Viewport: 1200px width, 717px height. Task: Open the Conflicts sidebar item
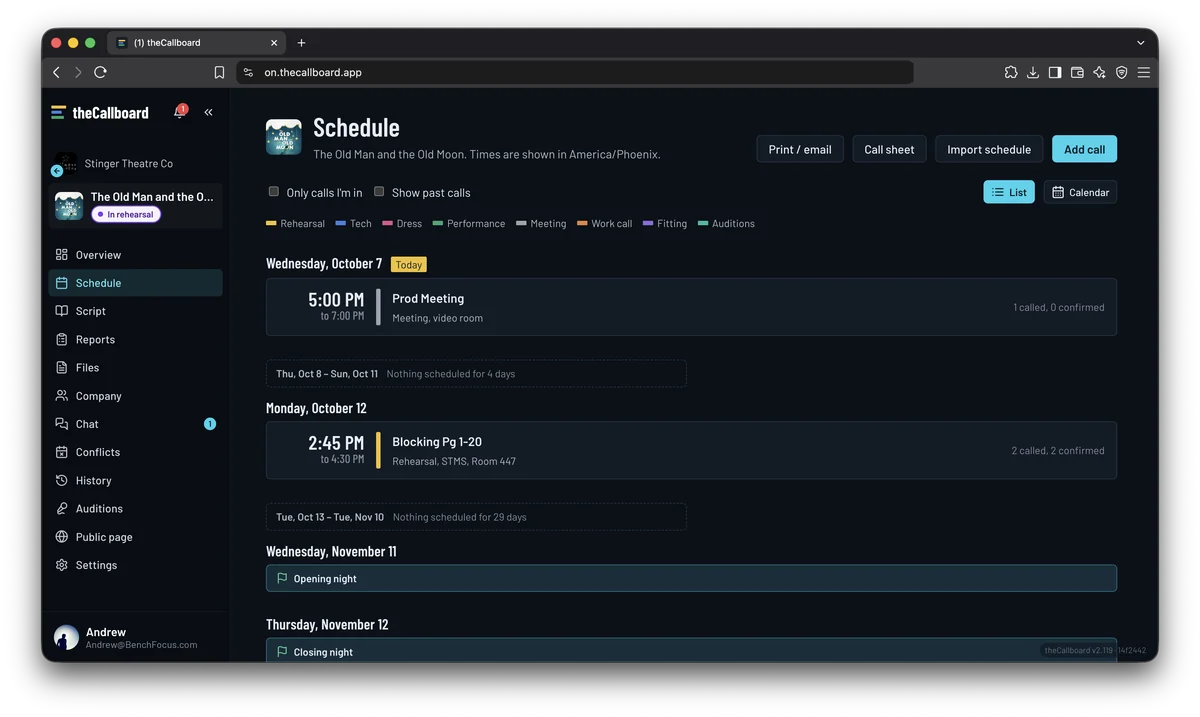click(x=135, y=452)
